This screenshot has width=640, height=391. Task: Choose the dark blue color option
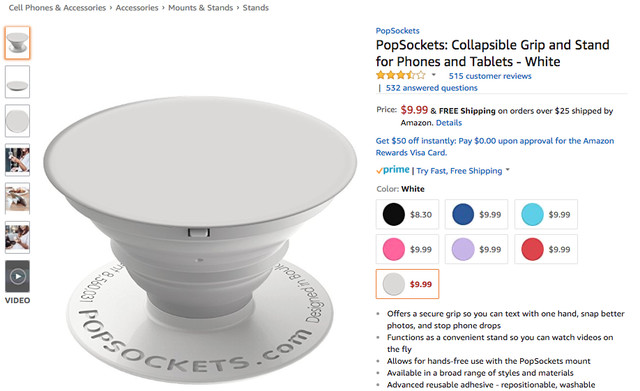pos(476,214)
